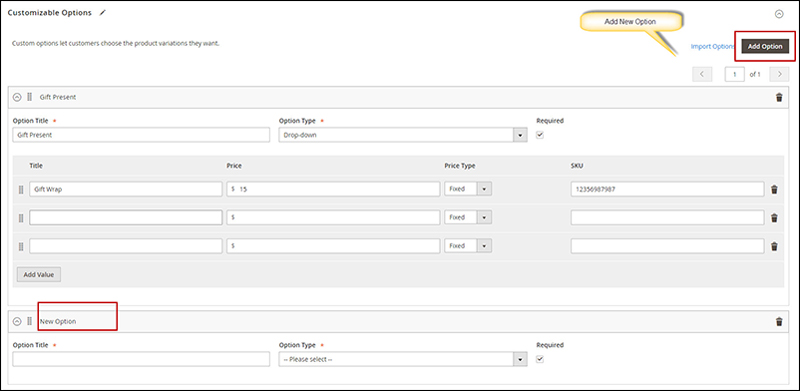Image resolution: width=800 pixels, height=391 pixels.
Task: Open Price Type dropdown in third value row
Action: point(468,246)
